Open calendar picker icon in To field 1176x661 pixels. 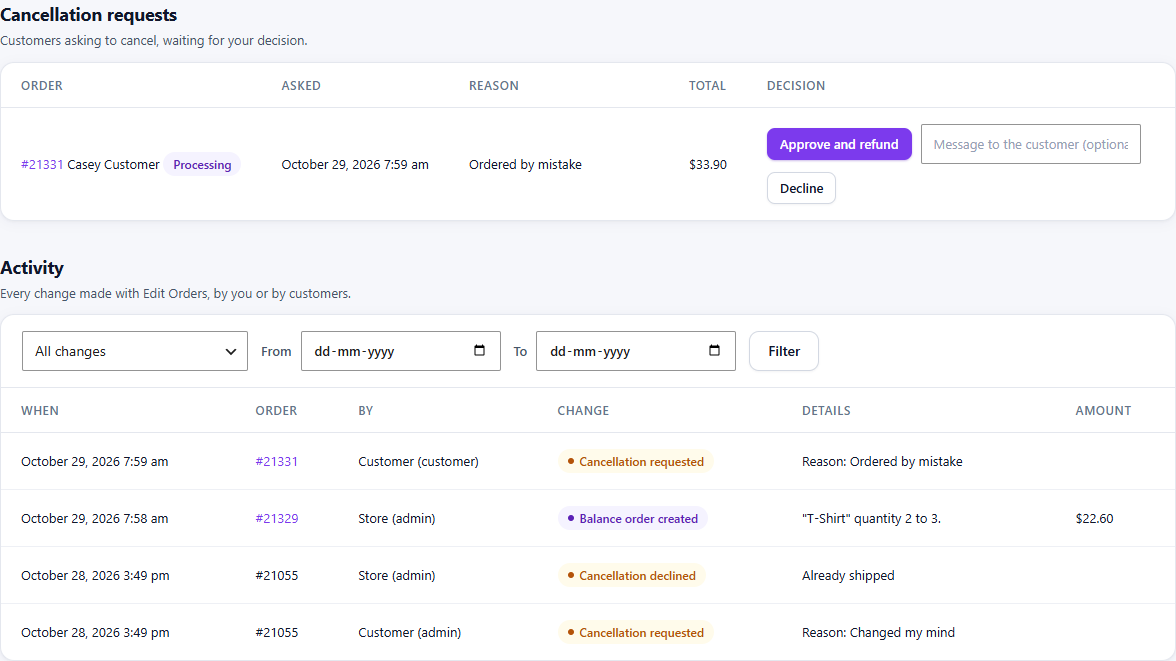pos(714,350)
